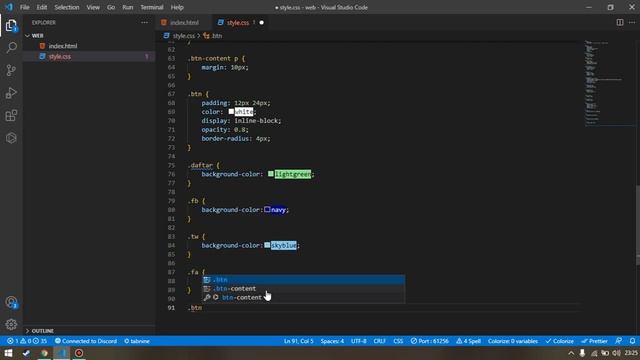The image size is (640, 360).
Task: Select style.css in the explorer tree
Action: (89, 56)
